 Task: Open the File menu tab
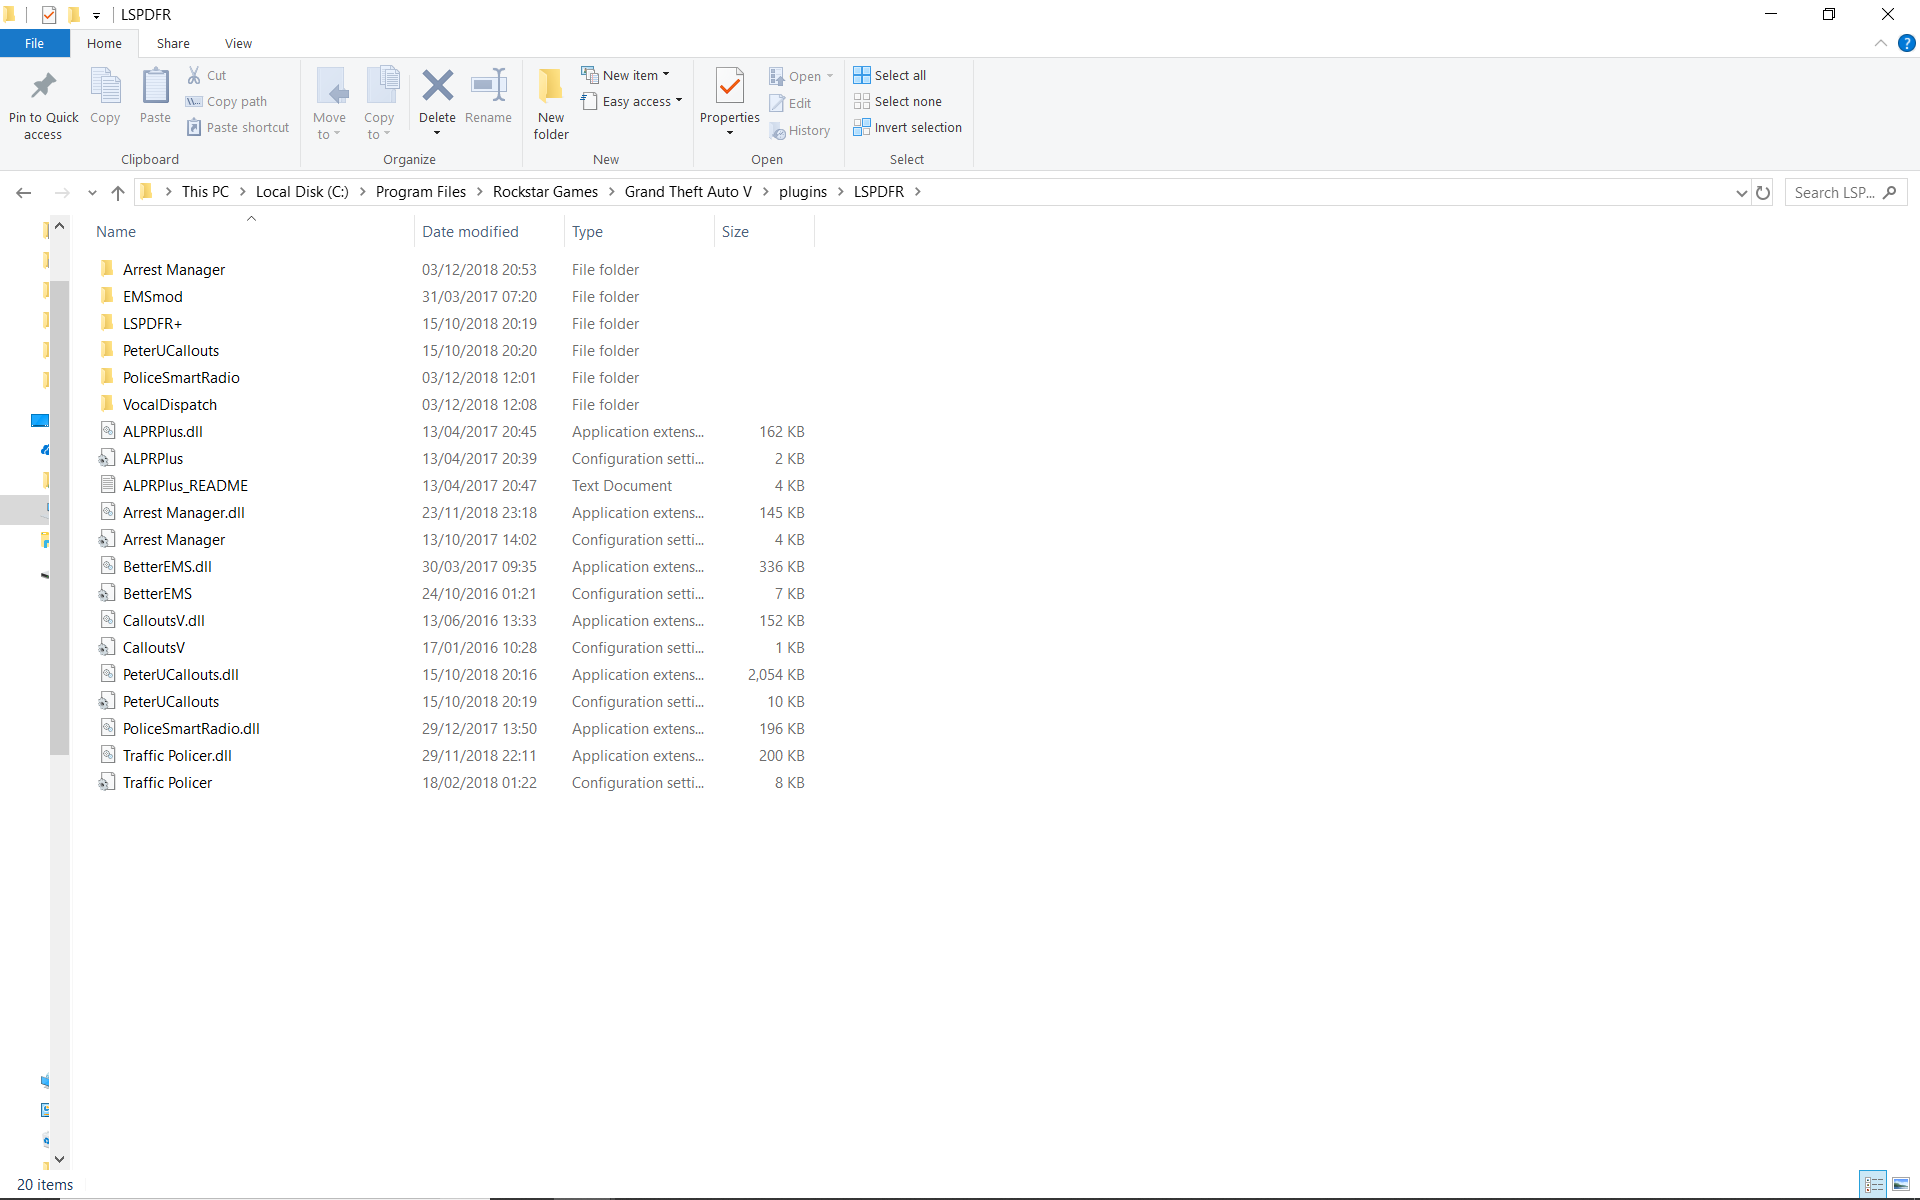[x=34, y=43]
